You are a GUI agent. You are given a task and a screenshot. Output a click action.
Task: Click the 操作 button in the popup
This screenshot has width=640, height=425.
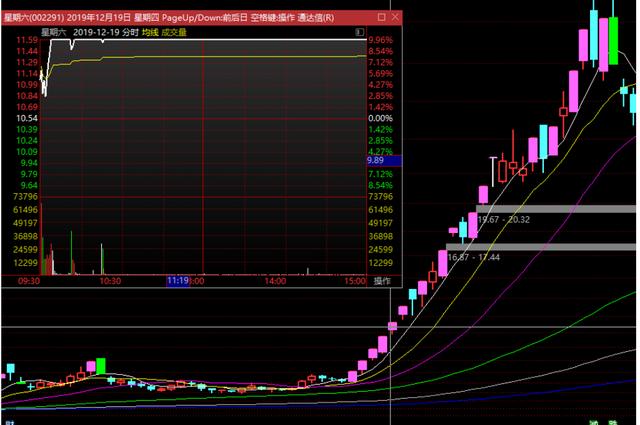pos(382,282)
